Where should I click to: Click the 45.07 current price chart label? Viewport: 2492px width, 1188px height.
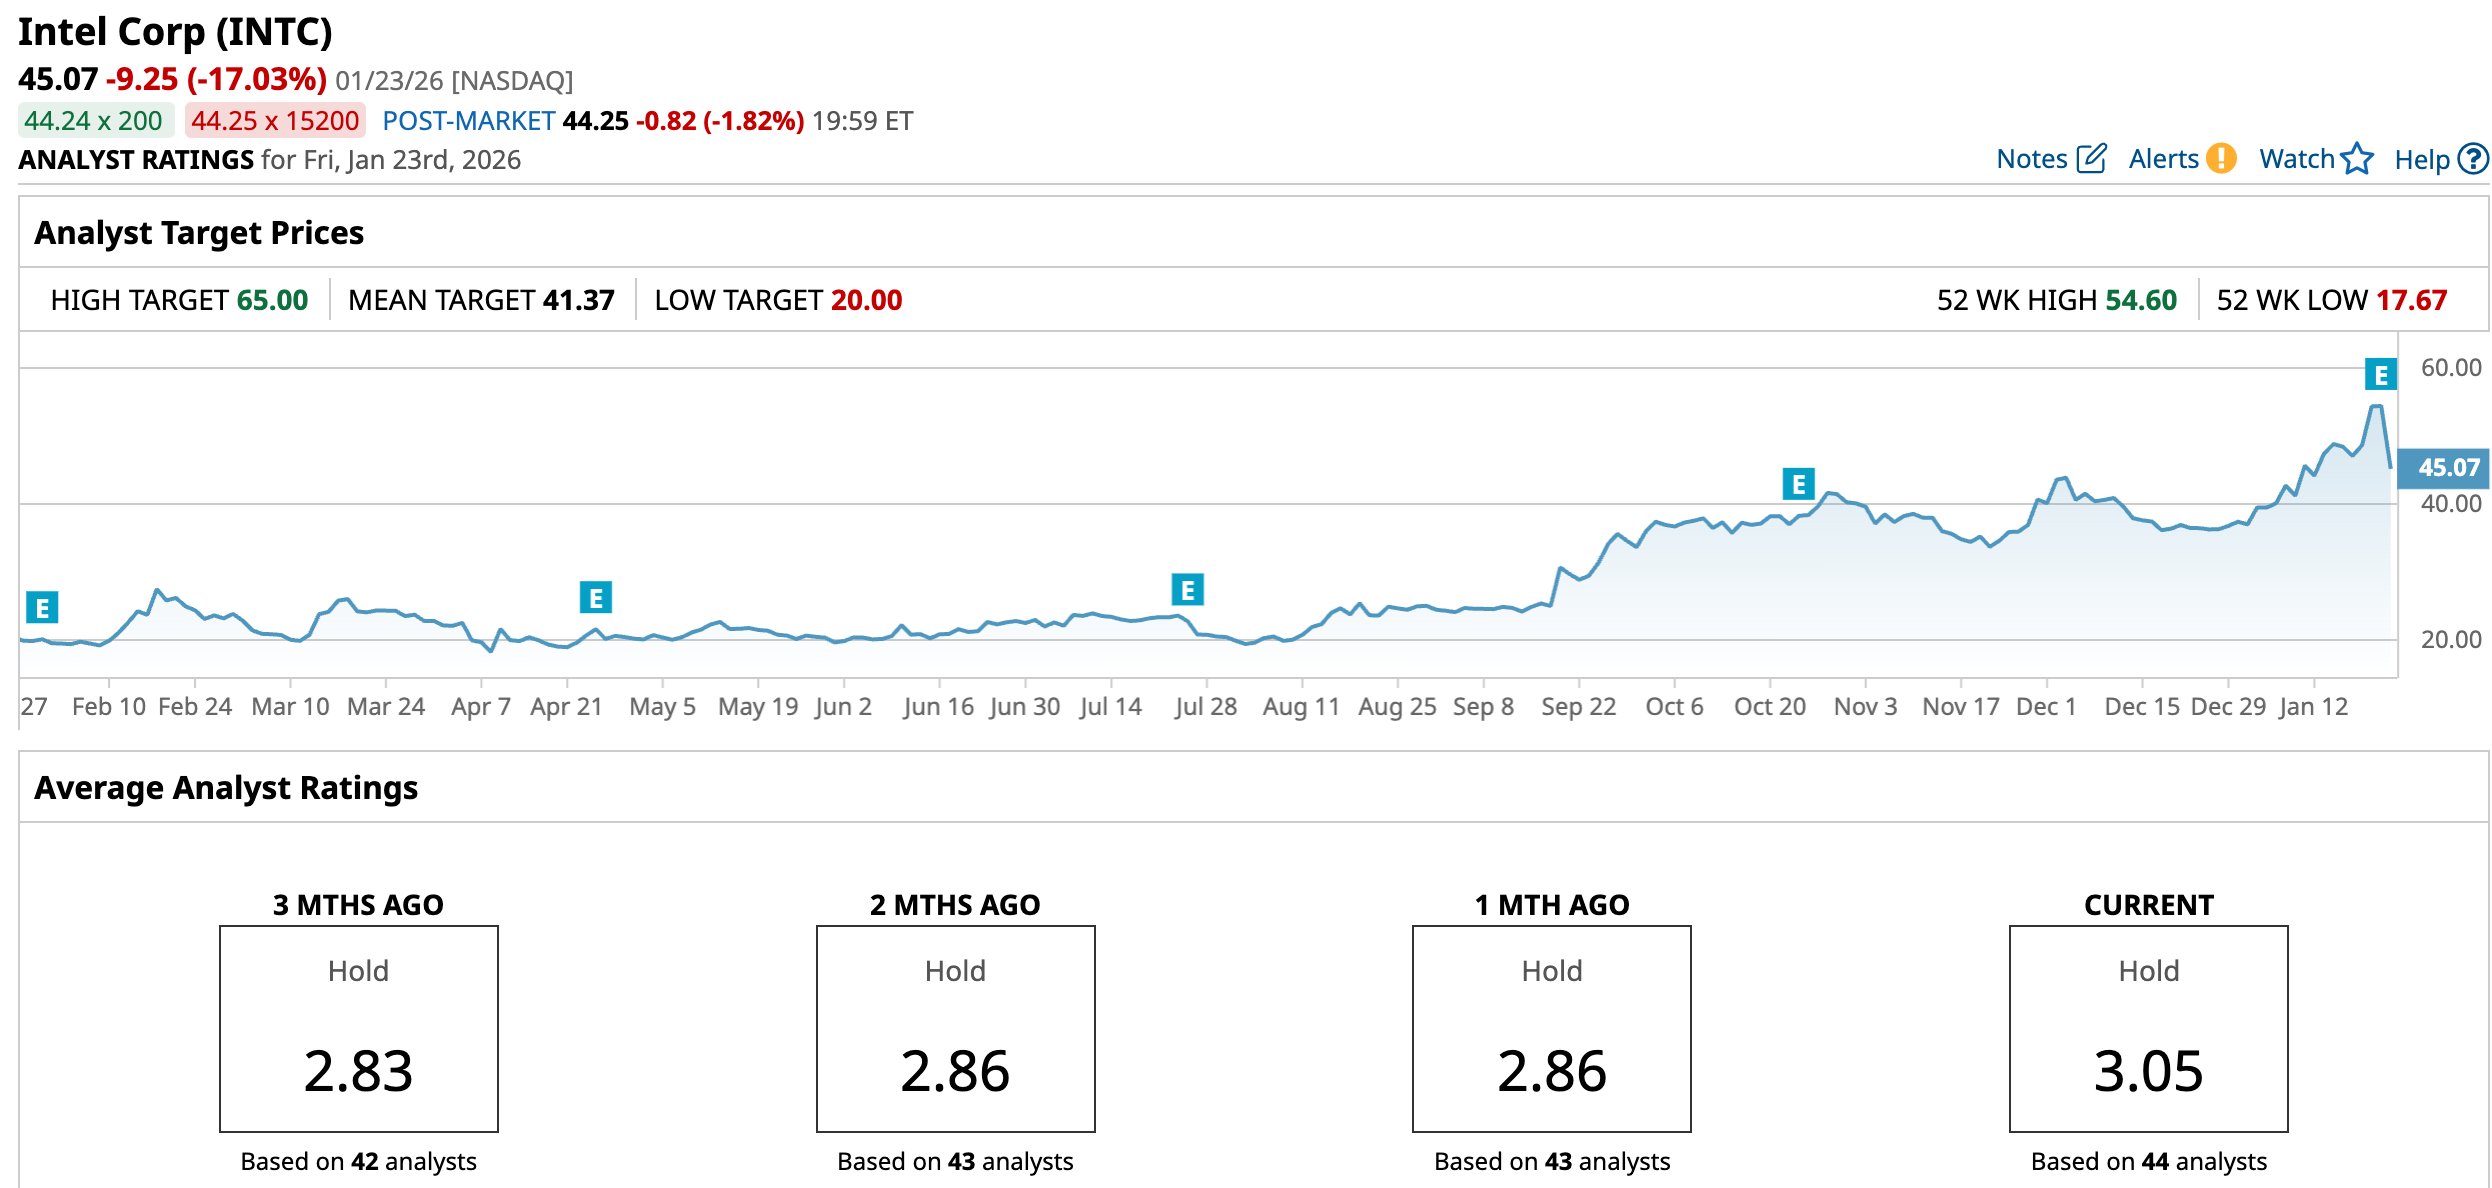pos(2445,468)
